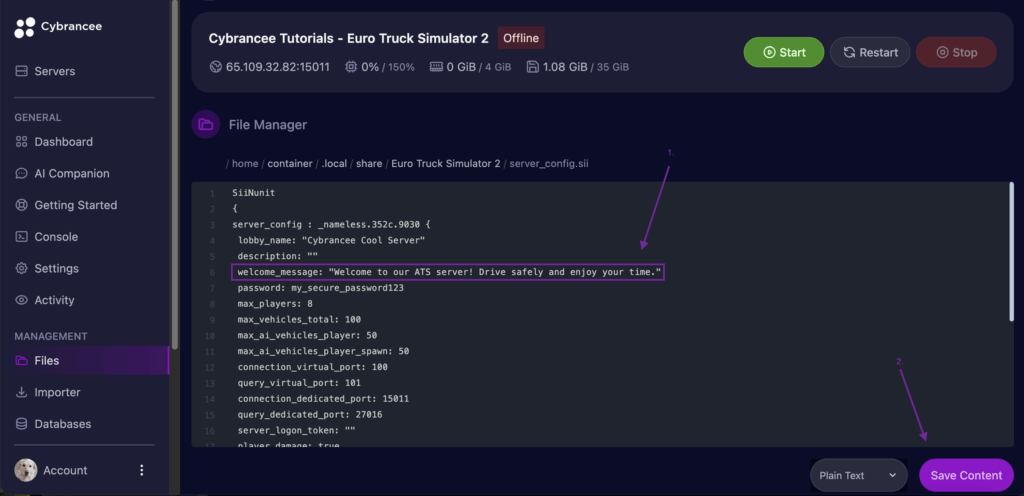Click the query_virtual_port: 101 line
1024x496 pixels.
tap(299, 382)
